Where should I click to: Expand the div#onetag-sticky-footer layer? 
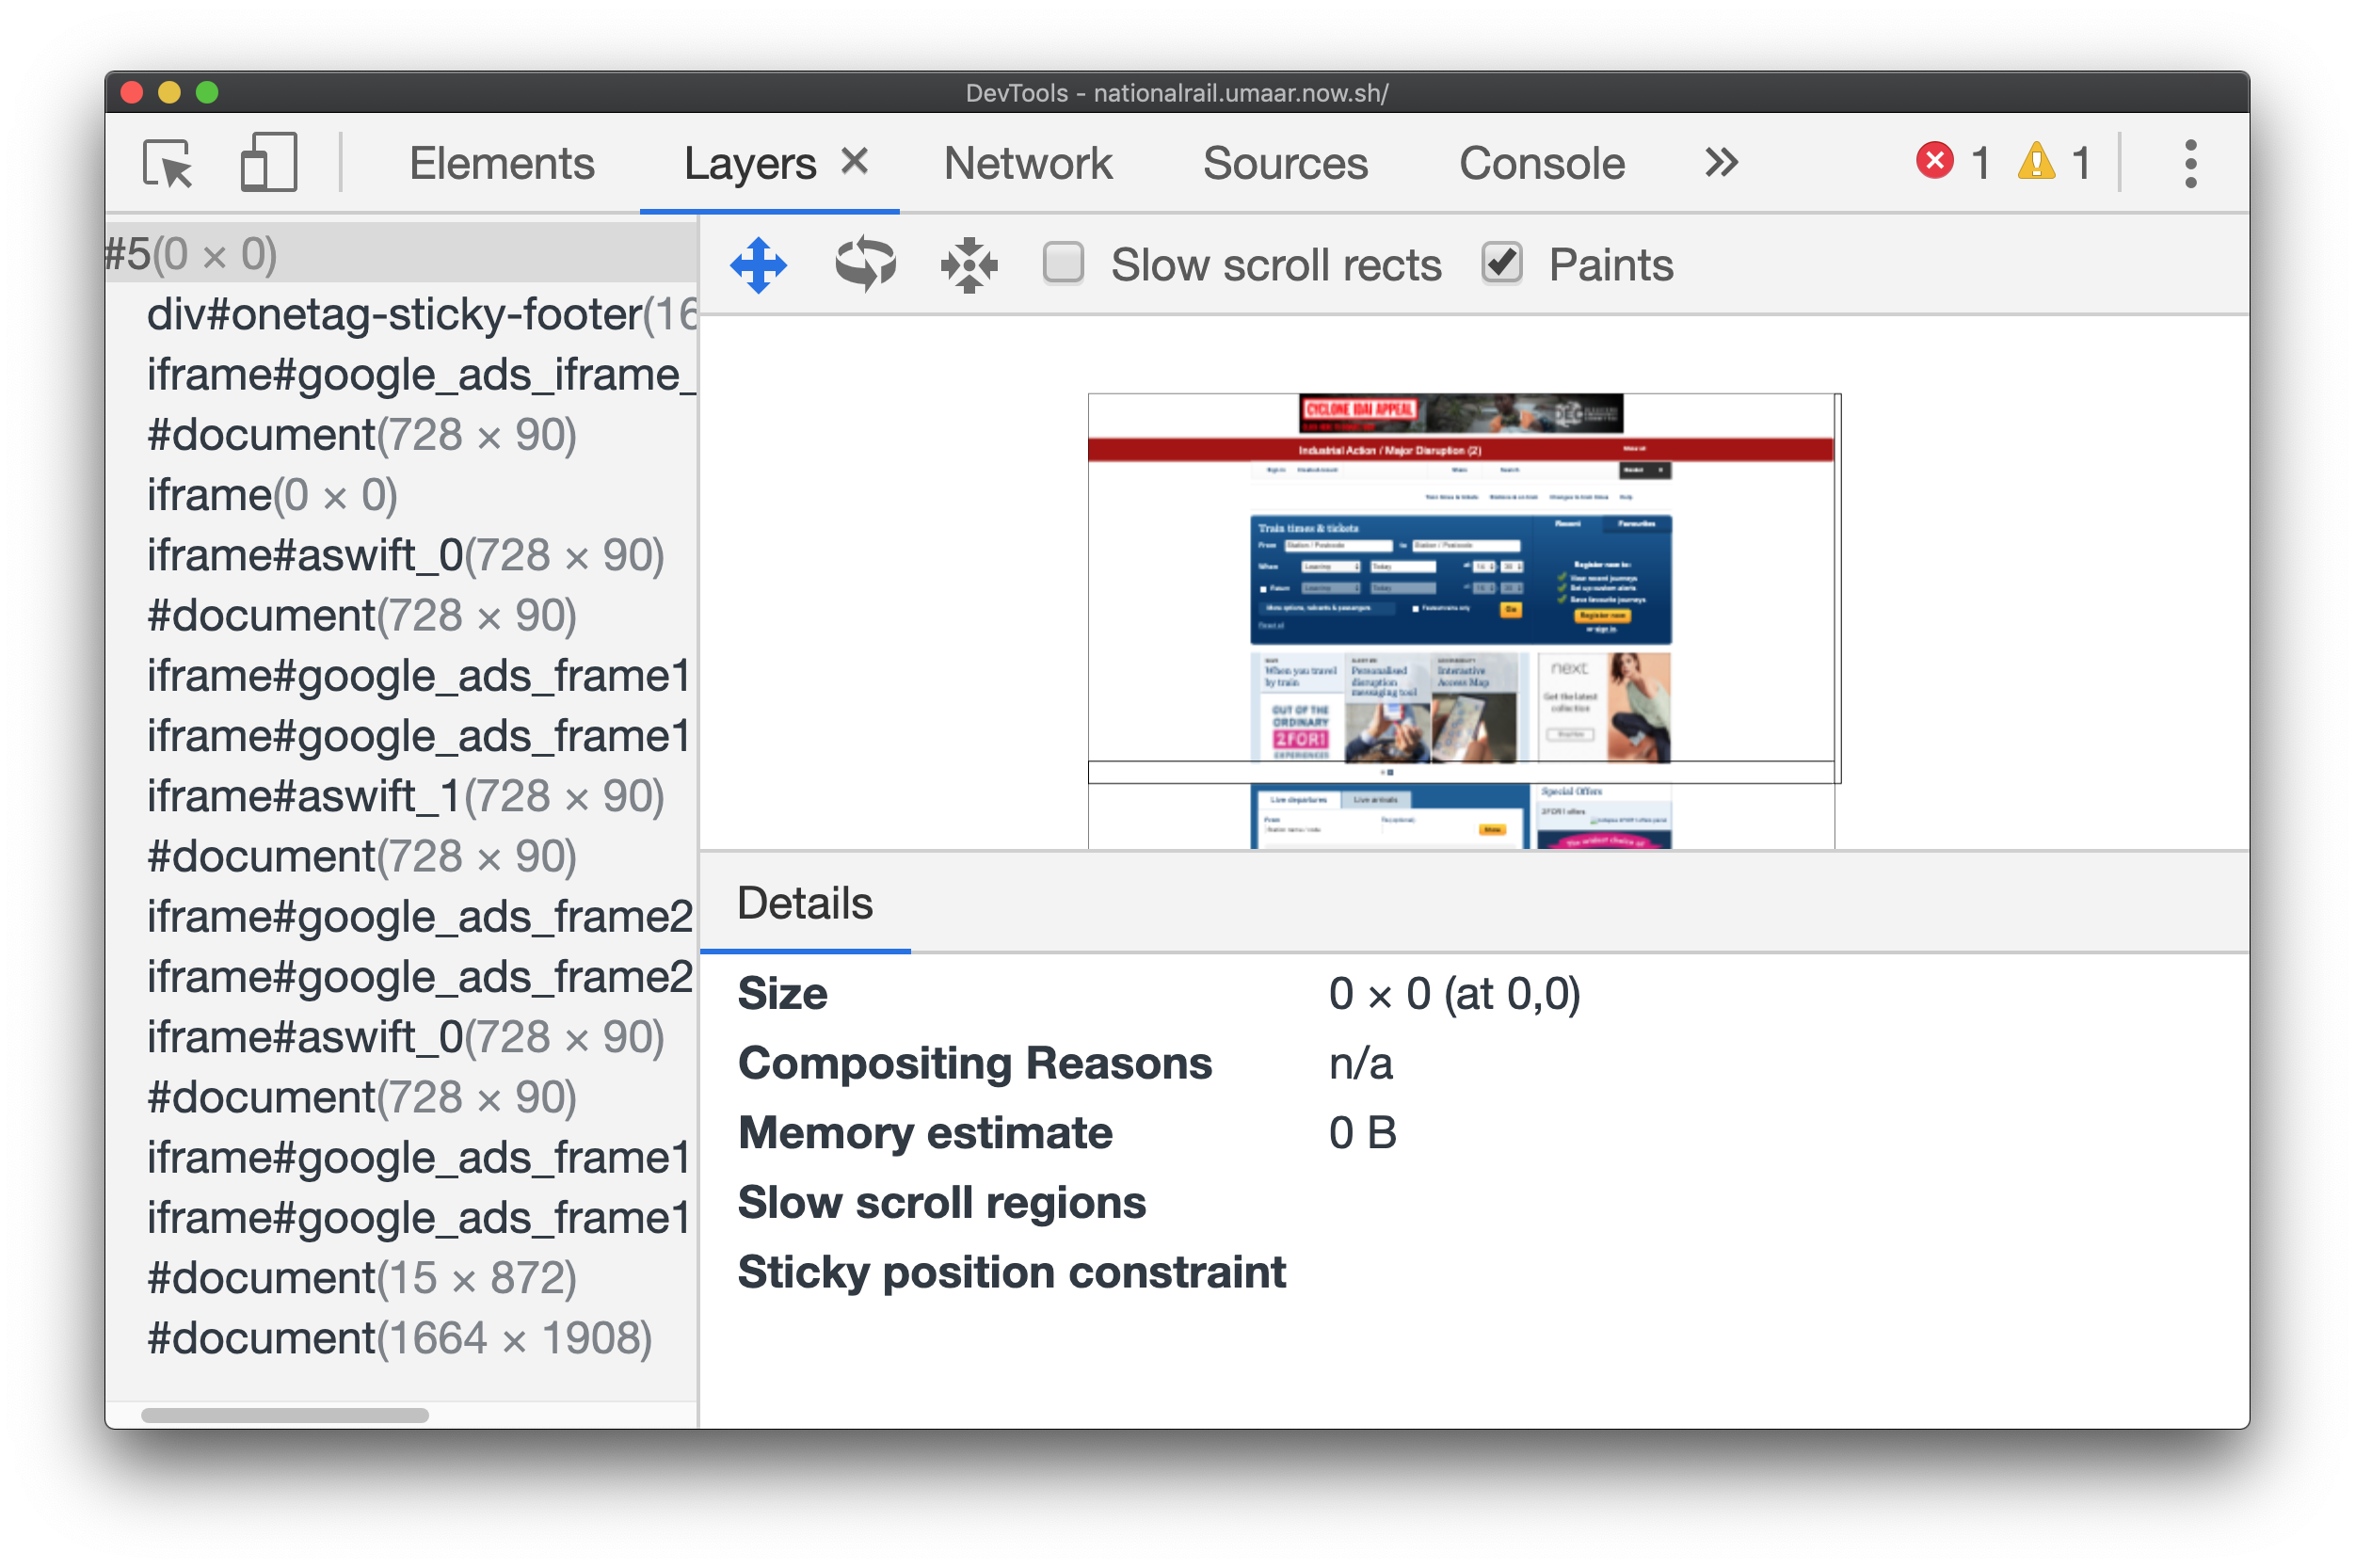(x=124, y=313)
